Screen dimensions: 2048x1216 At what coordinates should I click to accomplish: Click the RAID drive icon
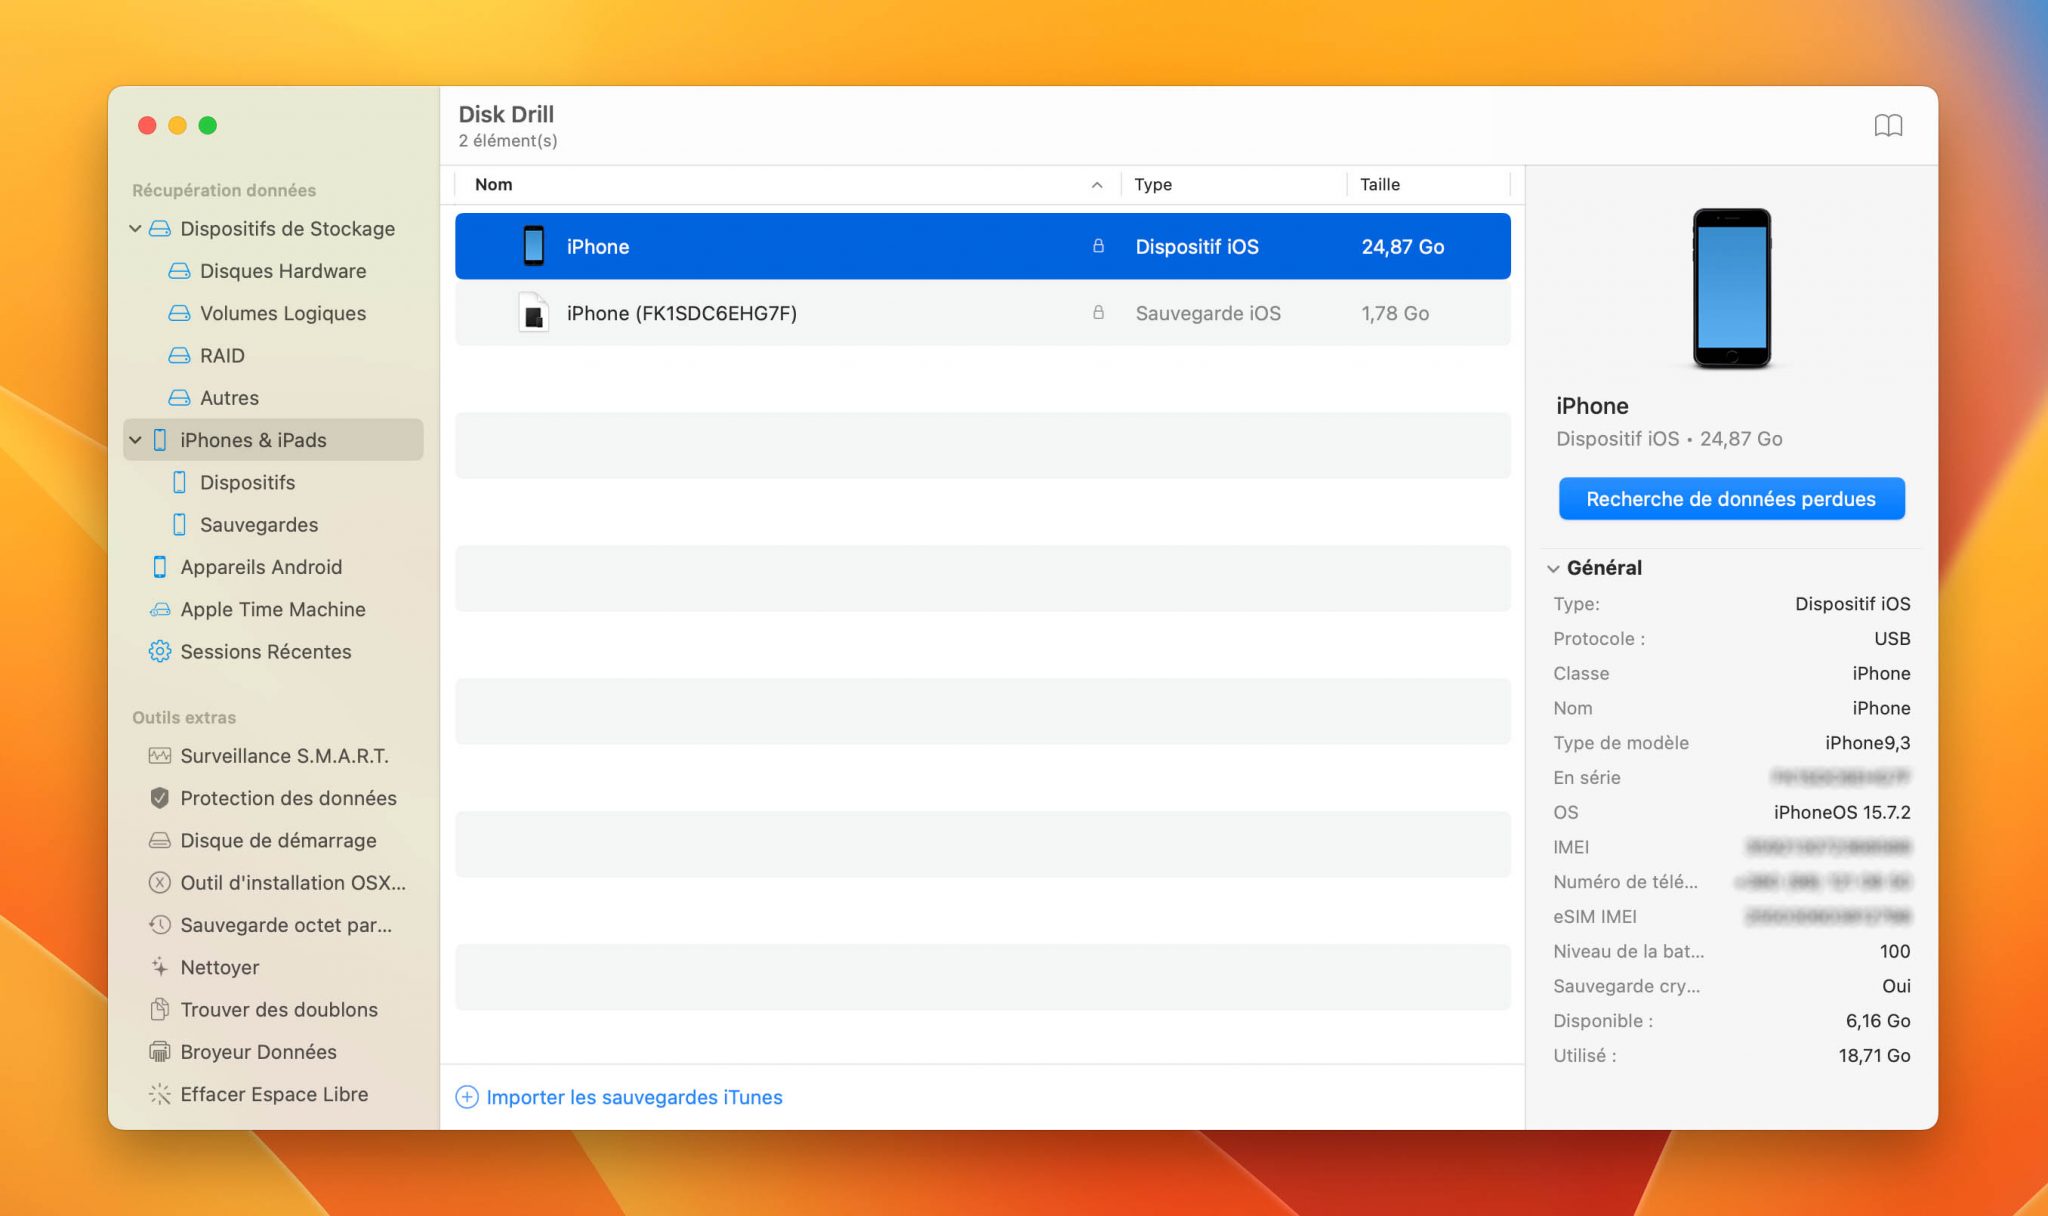(179, 356)
